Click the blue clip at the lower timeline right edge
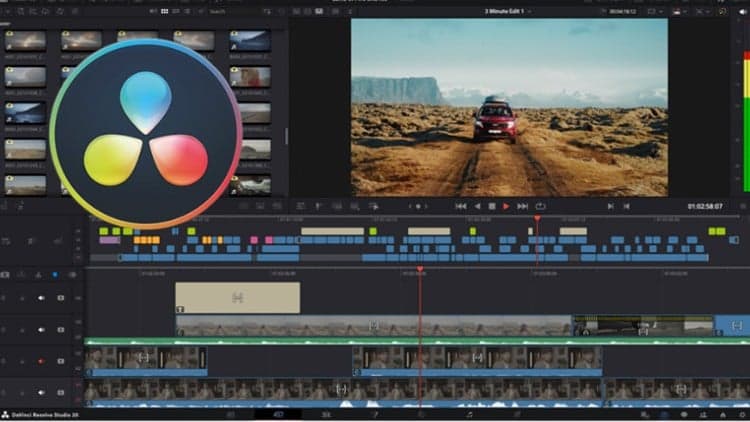Image resolution: width=750 pixels, height=422 pixels. click(732, 325)
